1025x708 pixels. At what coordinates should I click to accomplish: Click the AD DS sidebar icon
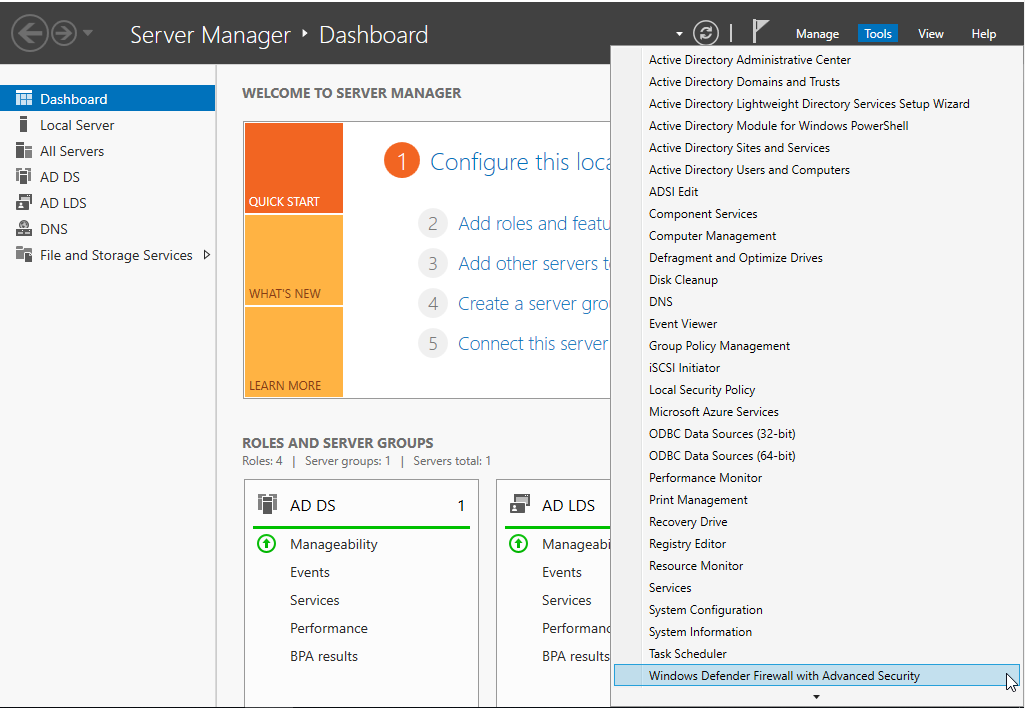click(24, 177)
